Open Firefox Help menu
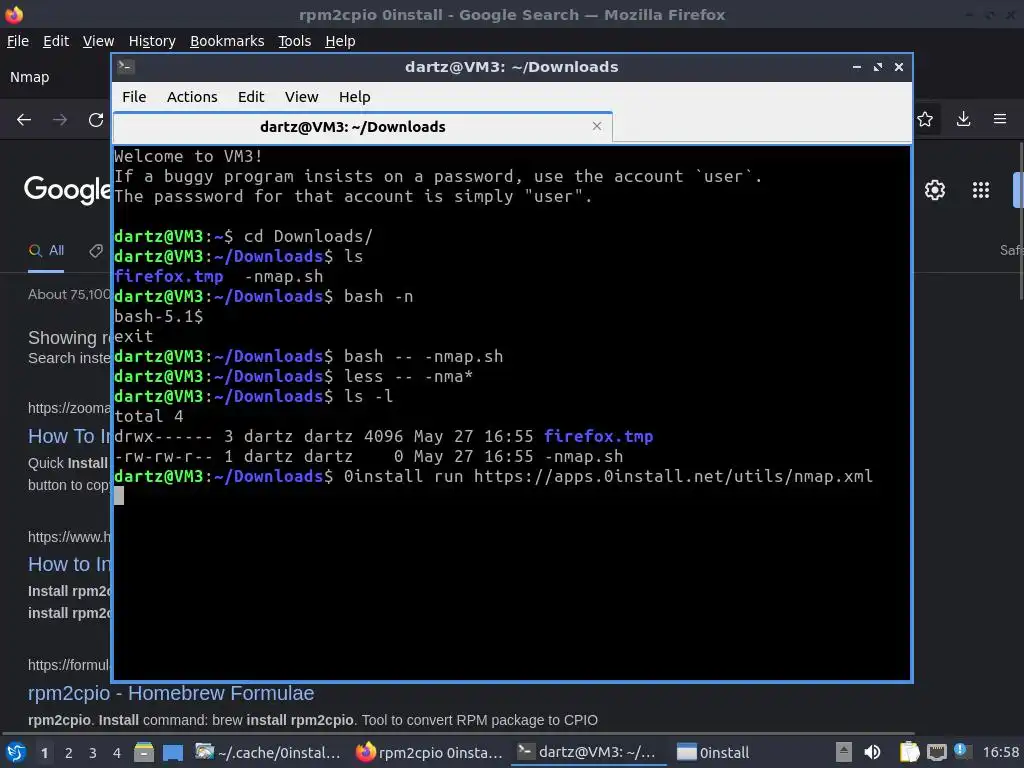 point(340,41)
